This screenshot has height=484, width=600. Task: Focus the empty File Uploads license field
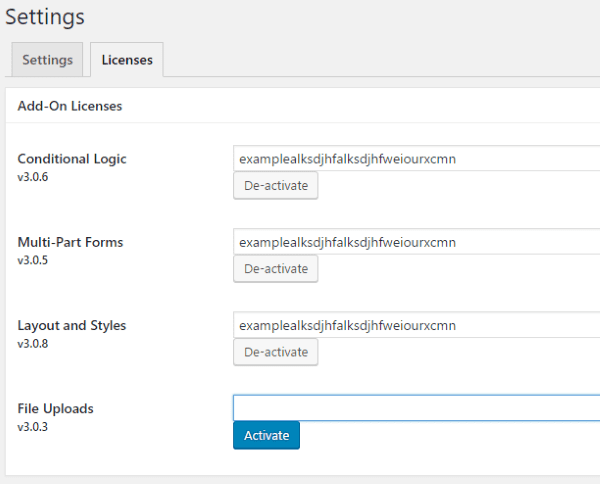pos(415,408)
